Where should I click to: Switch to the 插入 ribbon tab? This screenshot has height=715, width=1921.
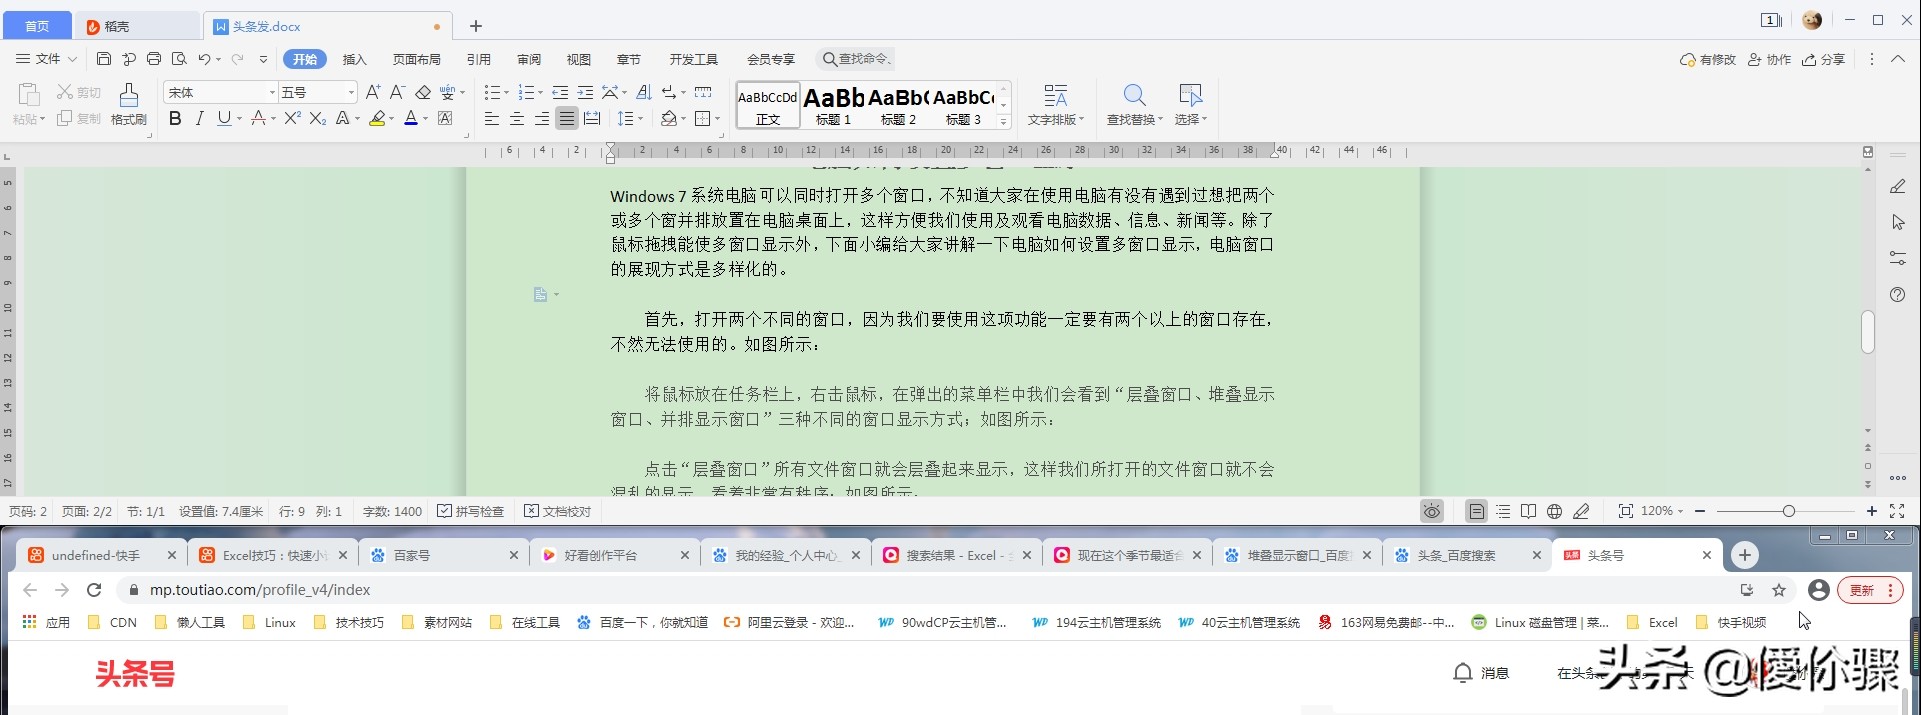pyautogui.click(x=354, y=59)
